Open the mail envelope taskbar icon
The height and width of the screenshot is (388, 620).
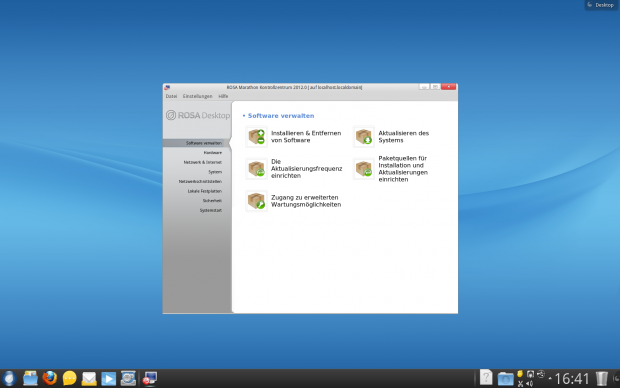click(89, 379)
